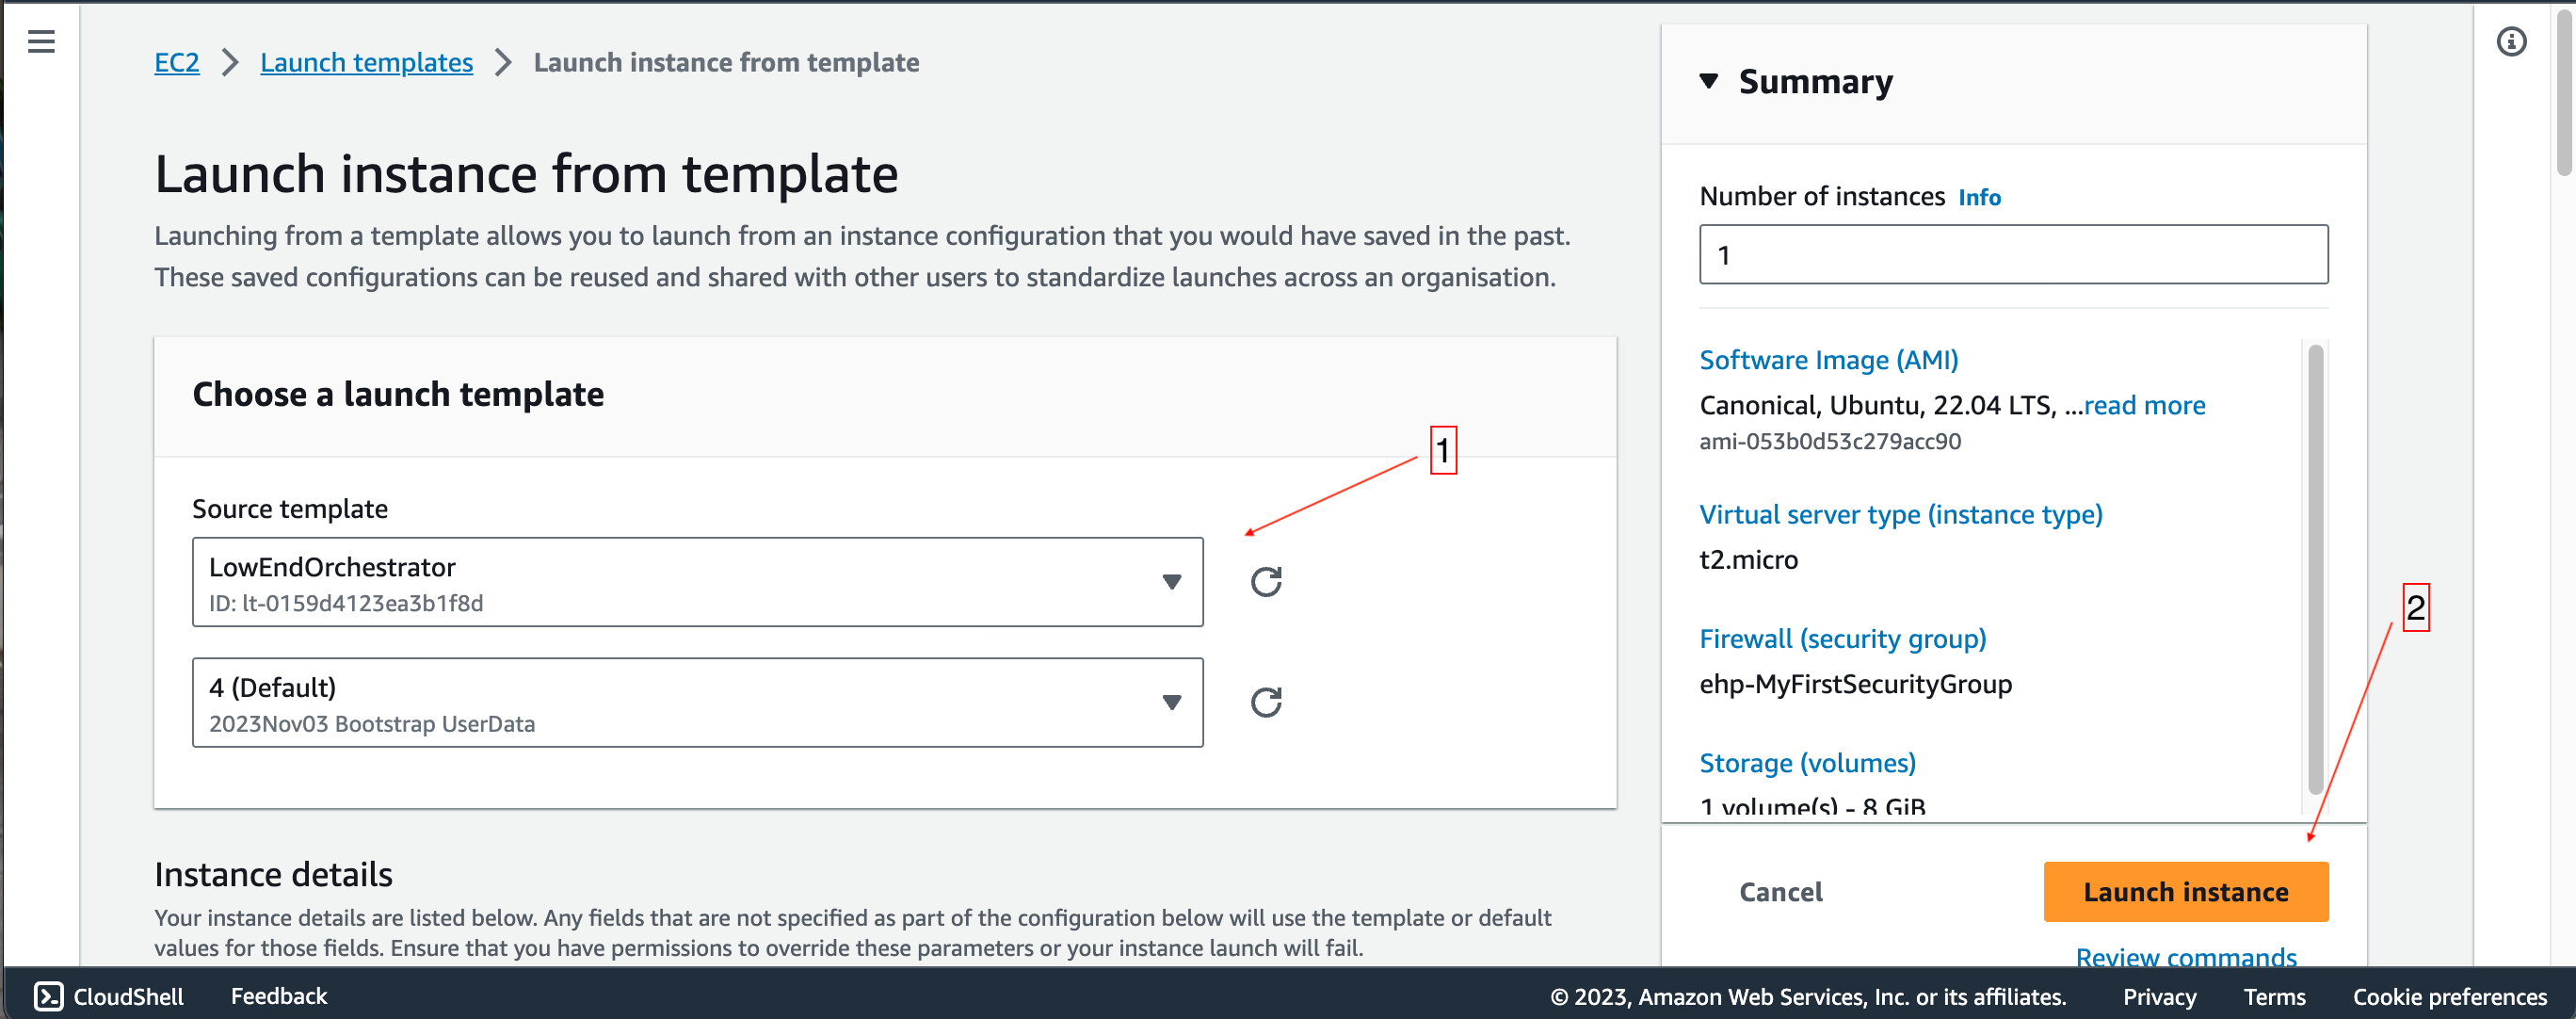Refresh the source template list
2576x1019 pixels.
[1266, 582]
